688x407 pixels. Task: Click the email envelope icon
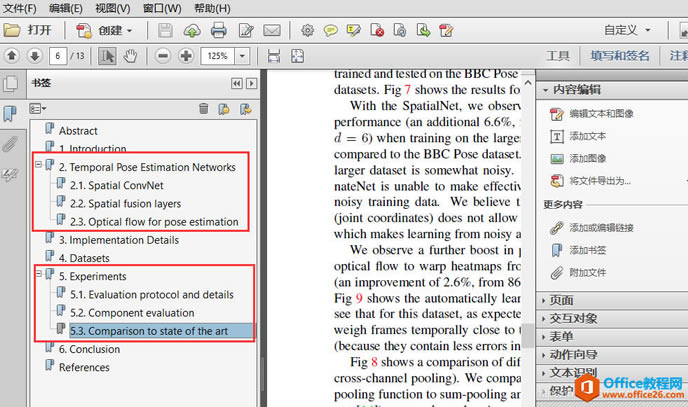[272, 30]
